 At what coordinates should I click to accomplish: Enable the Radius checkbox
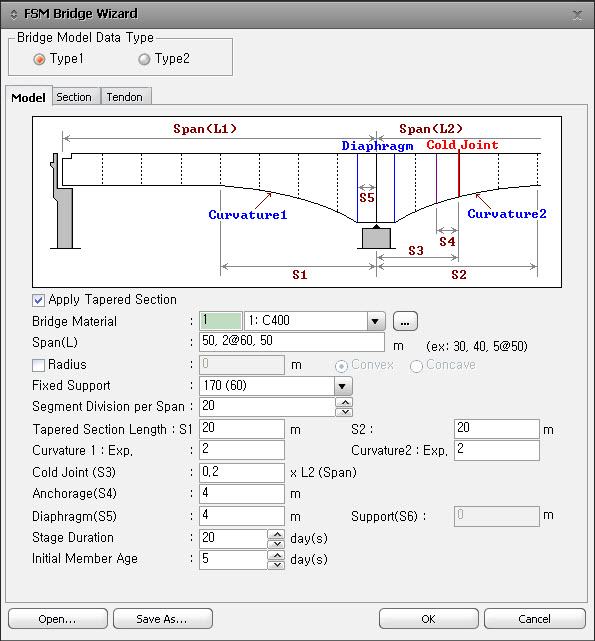pos(38,365)
